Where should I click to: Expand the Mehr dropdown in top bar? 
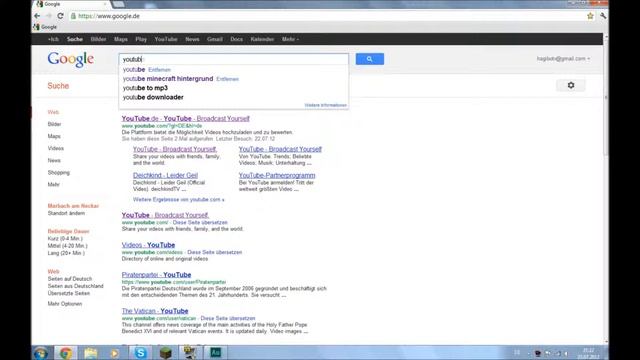point(290,39)
